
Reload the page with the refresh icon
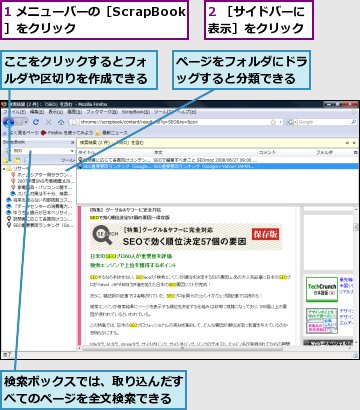point(36,122)
